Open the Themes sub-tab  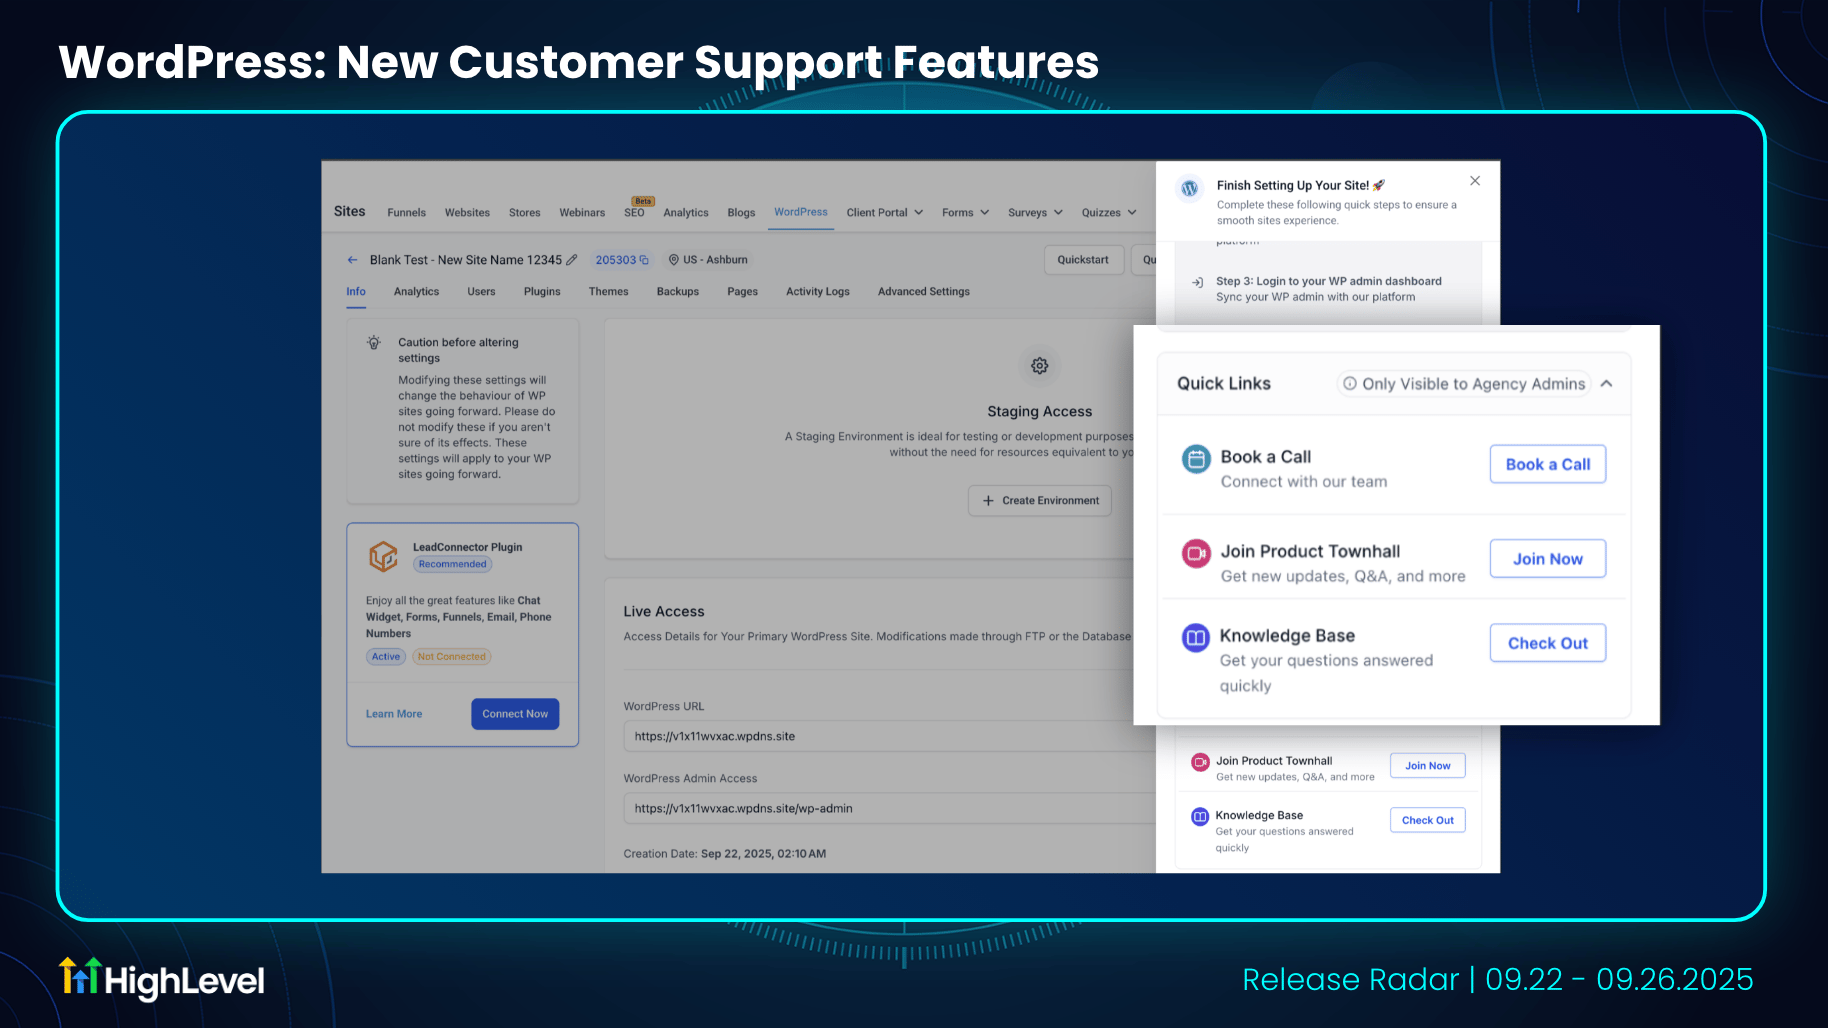[x=609, y=292]
